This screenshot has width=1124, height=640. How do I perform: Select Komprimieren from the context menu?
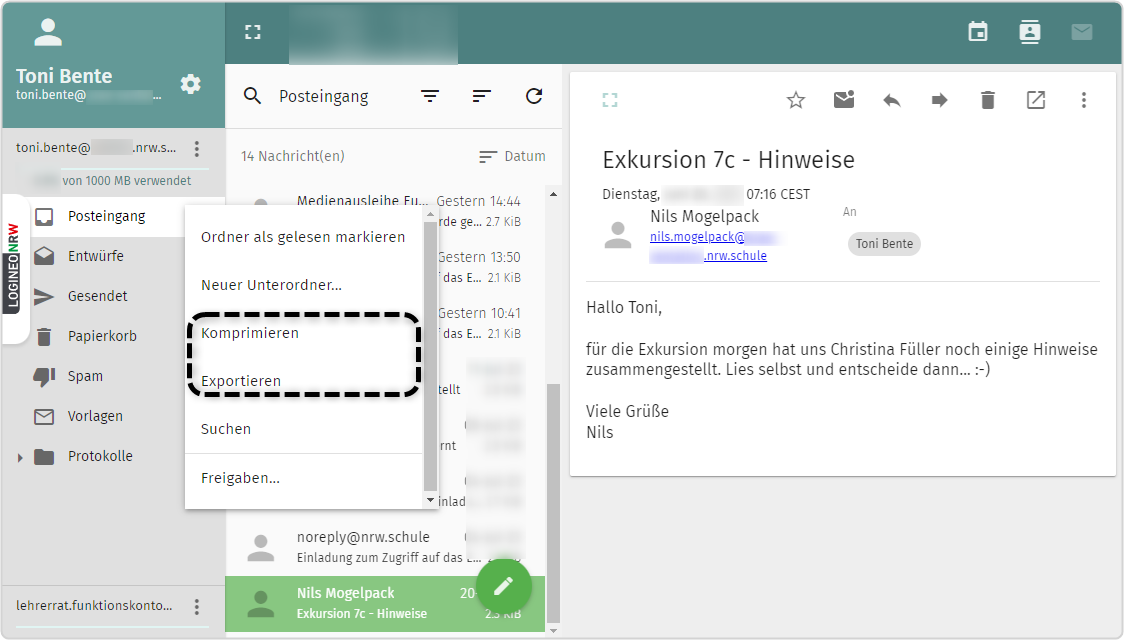(249, 333)
